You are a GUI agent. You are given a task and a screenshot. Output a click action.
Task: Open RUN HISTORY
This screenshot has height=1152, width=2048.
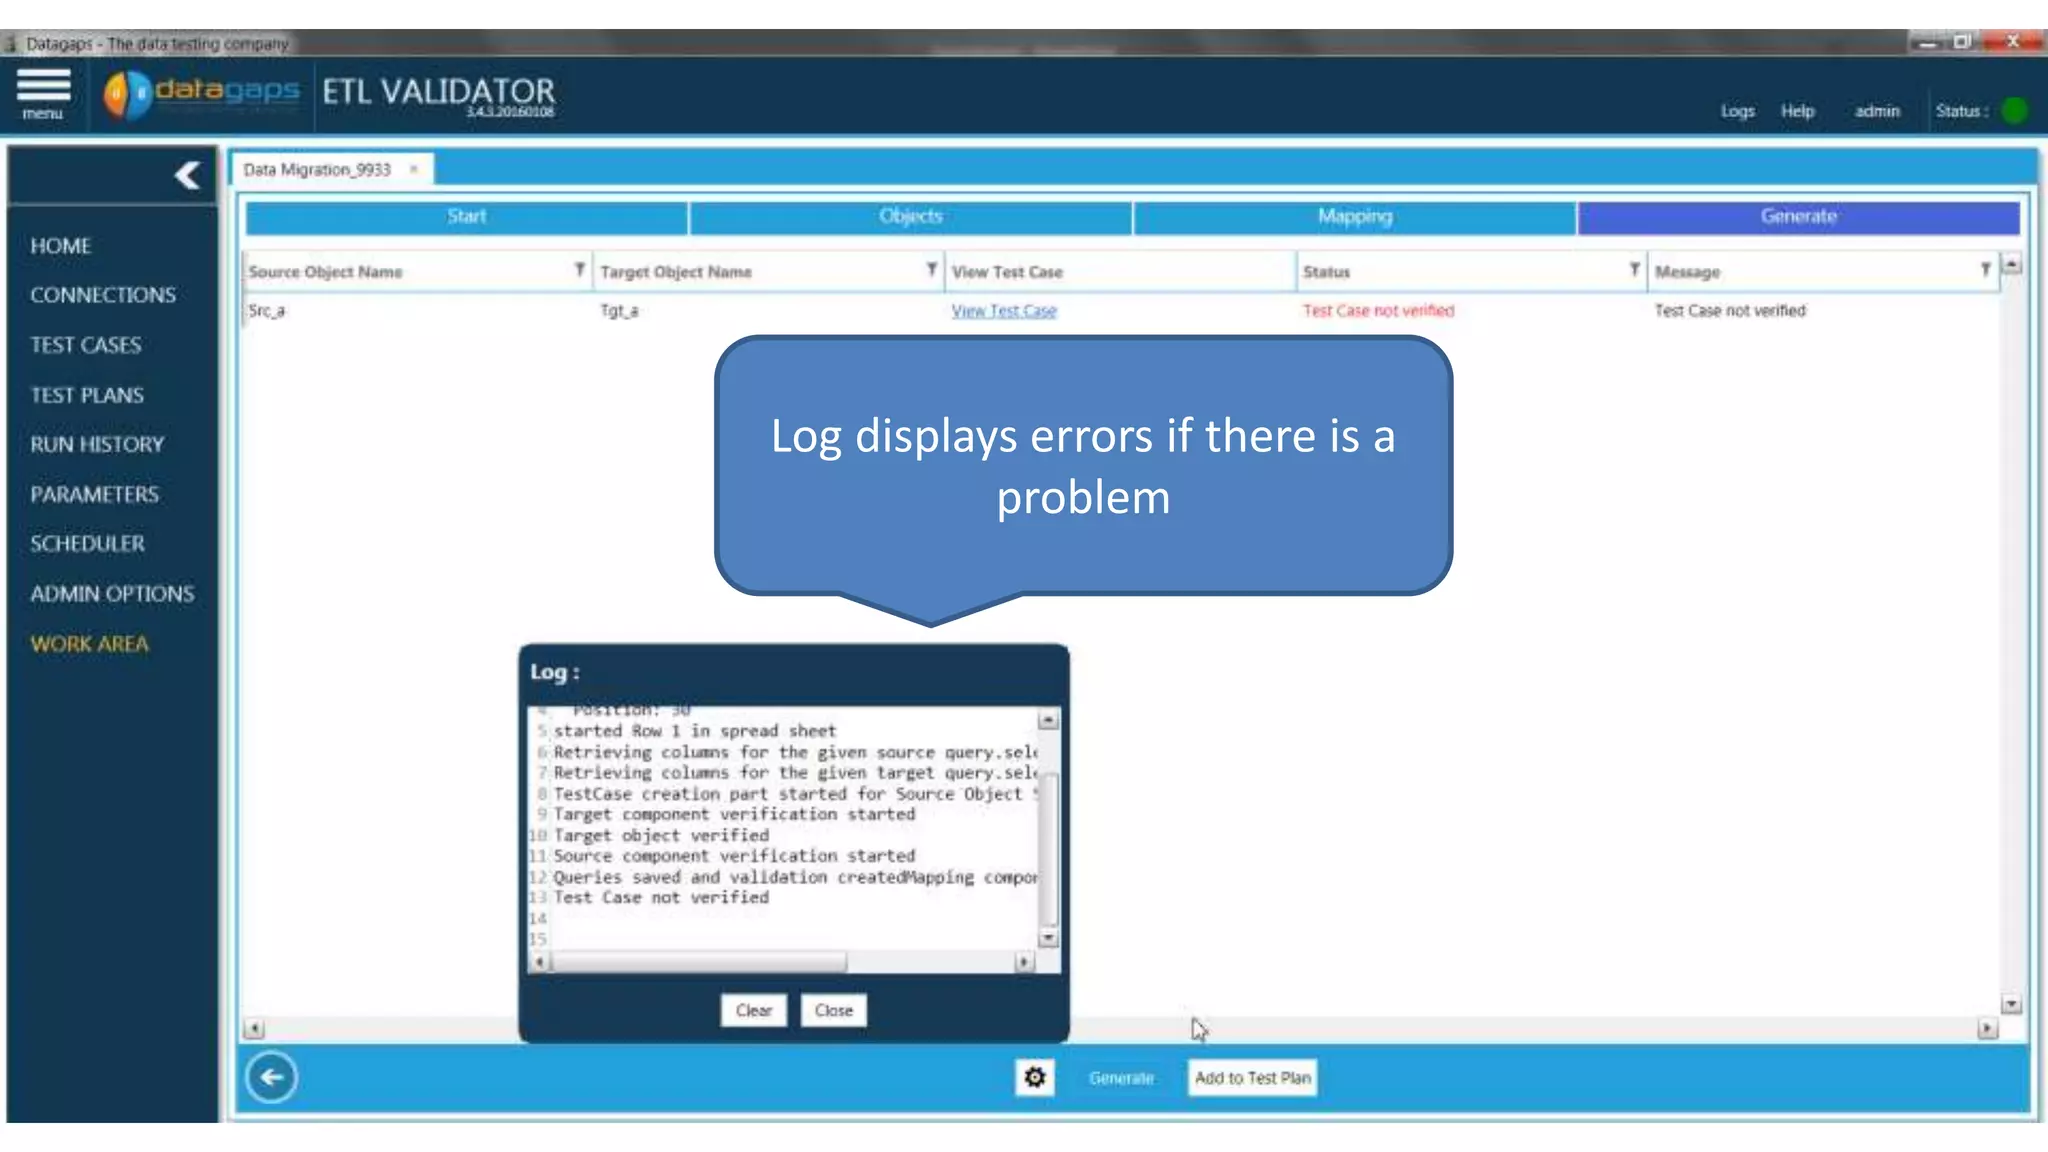click(97, 444)
